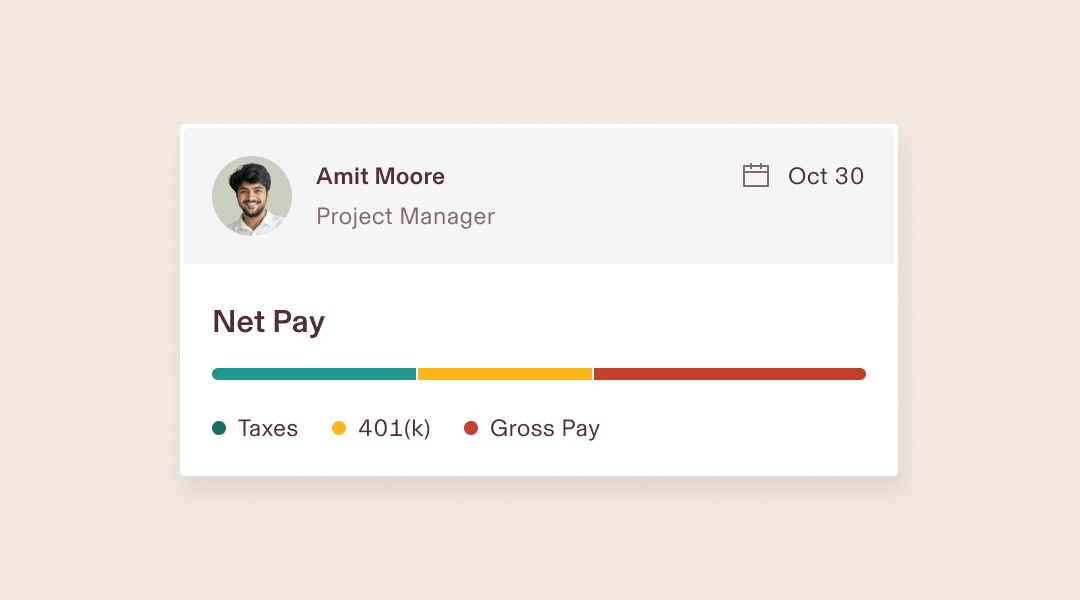Click the red Gross Pay legend dot
The width and height of the screenshot is (1080, 600).
coord(471,428)
